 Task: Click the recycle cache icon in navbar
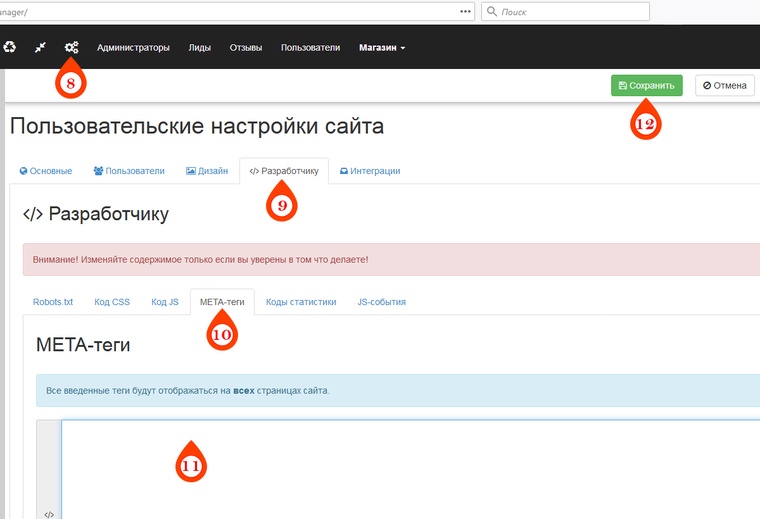coord(10,47)
